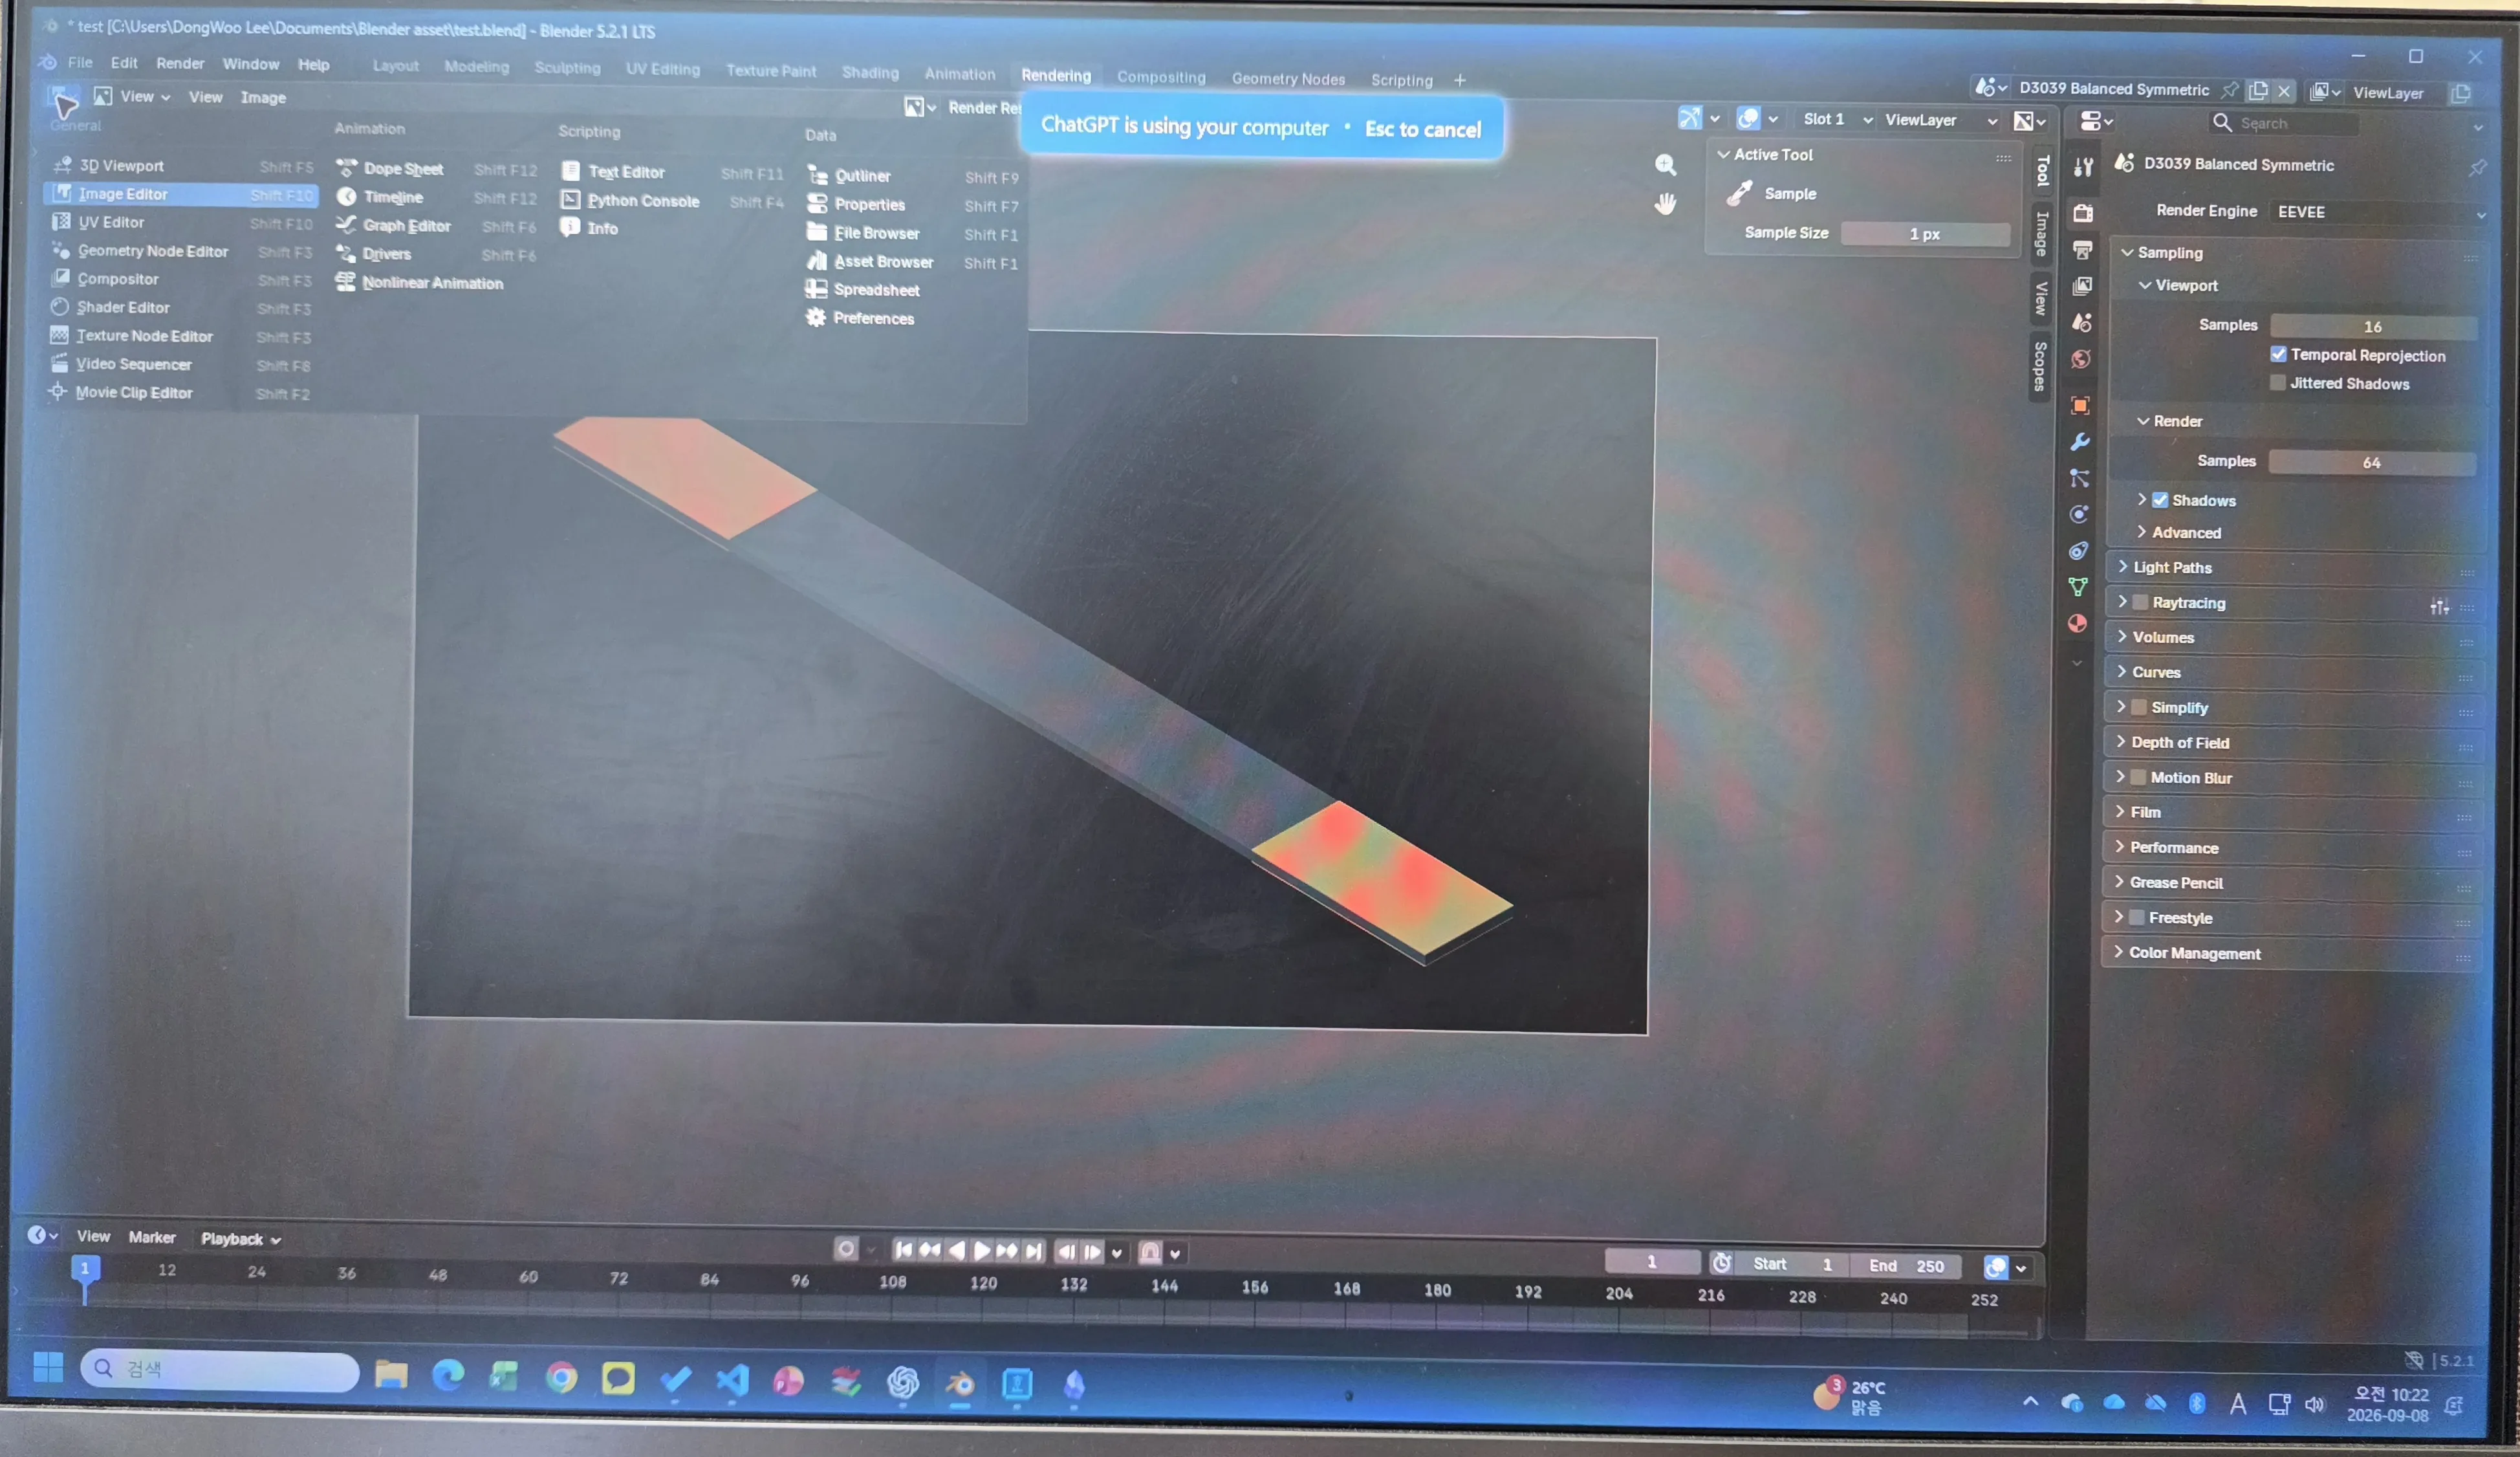Enable the Jittered Shadows checkbox
2520x1457 pixels.
tap(2277, 382)
